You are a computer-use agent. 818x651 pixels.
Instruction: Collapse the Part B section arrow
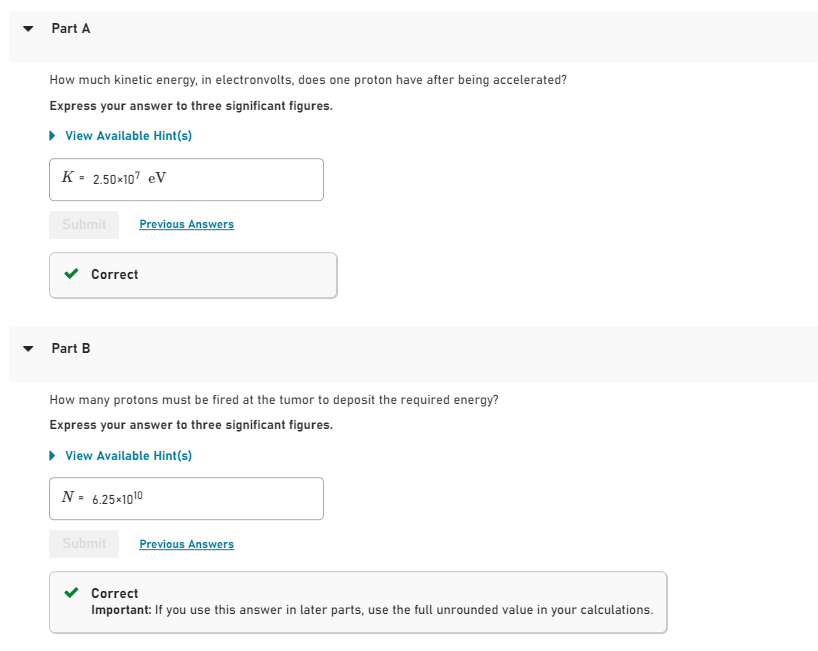(29, 349)
